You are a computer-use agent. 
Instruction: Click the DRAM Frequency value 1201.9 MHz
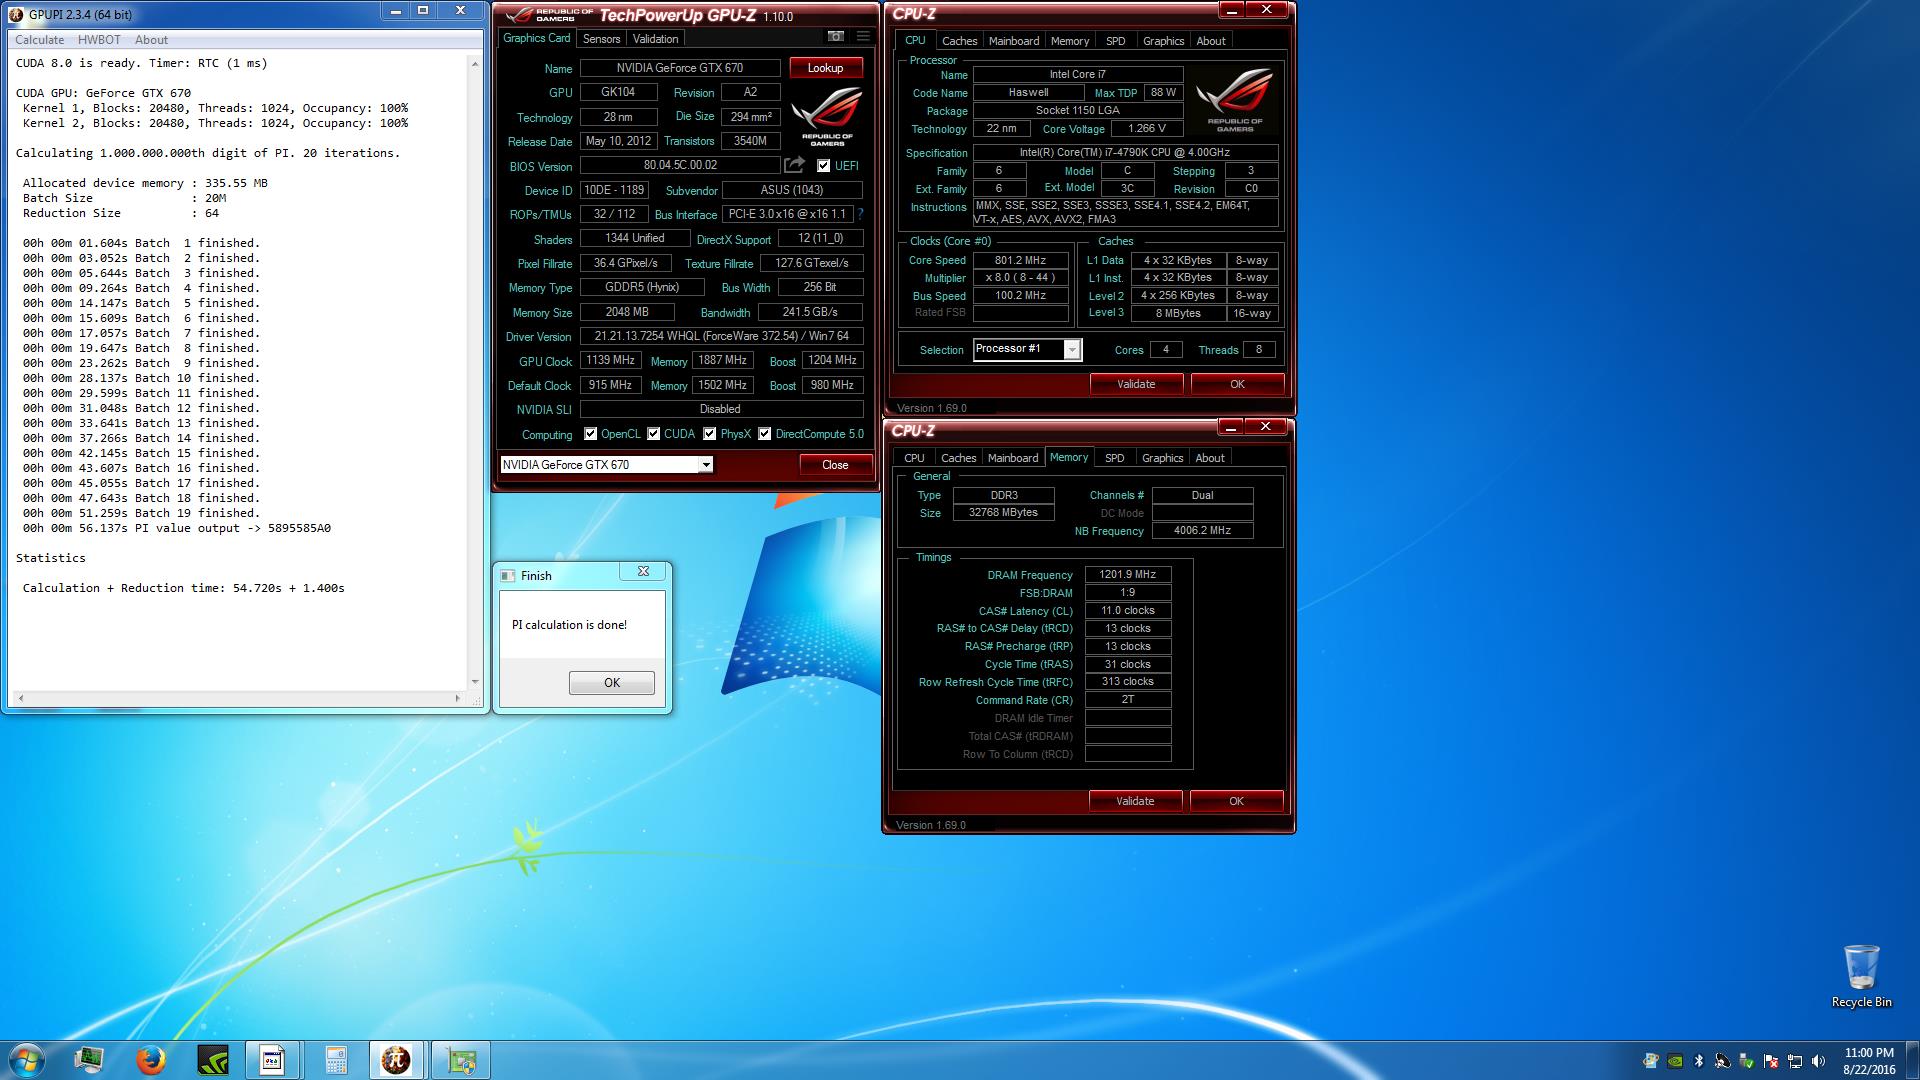(1128, 575)
